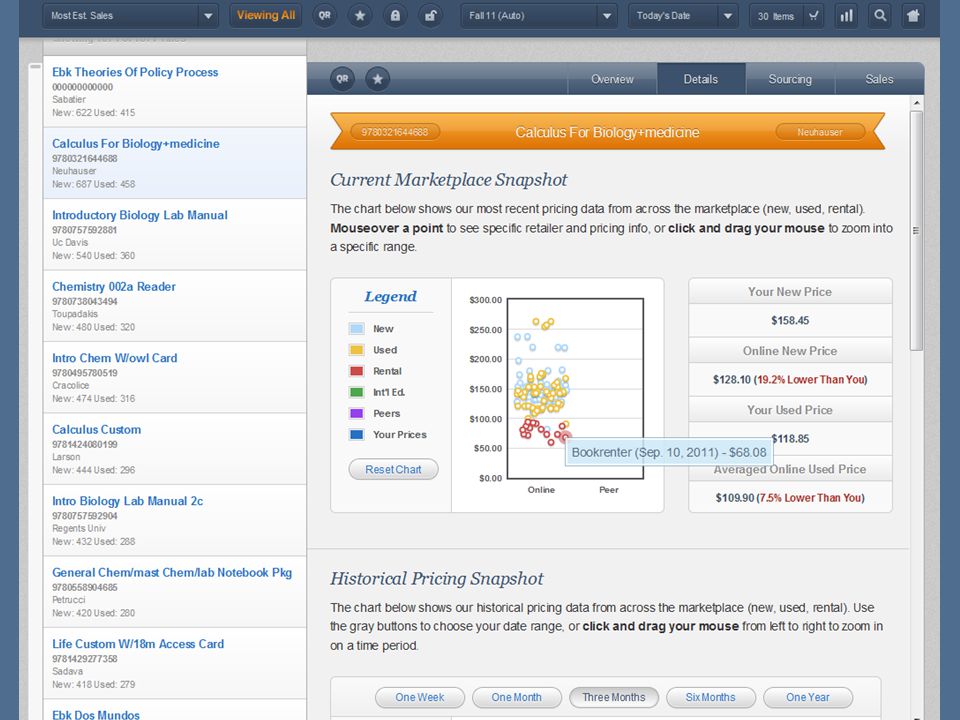The width and height of the screenshot is (960, 720).
Task: Go to the home icon
Action: pyautogui.click(x=913, y=15)
